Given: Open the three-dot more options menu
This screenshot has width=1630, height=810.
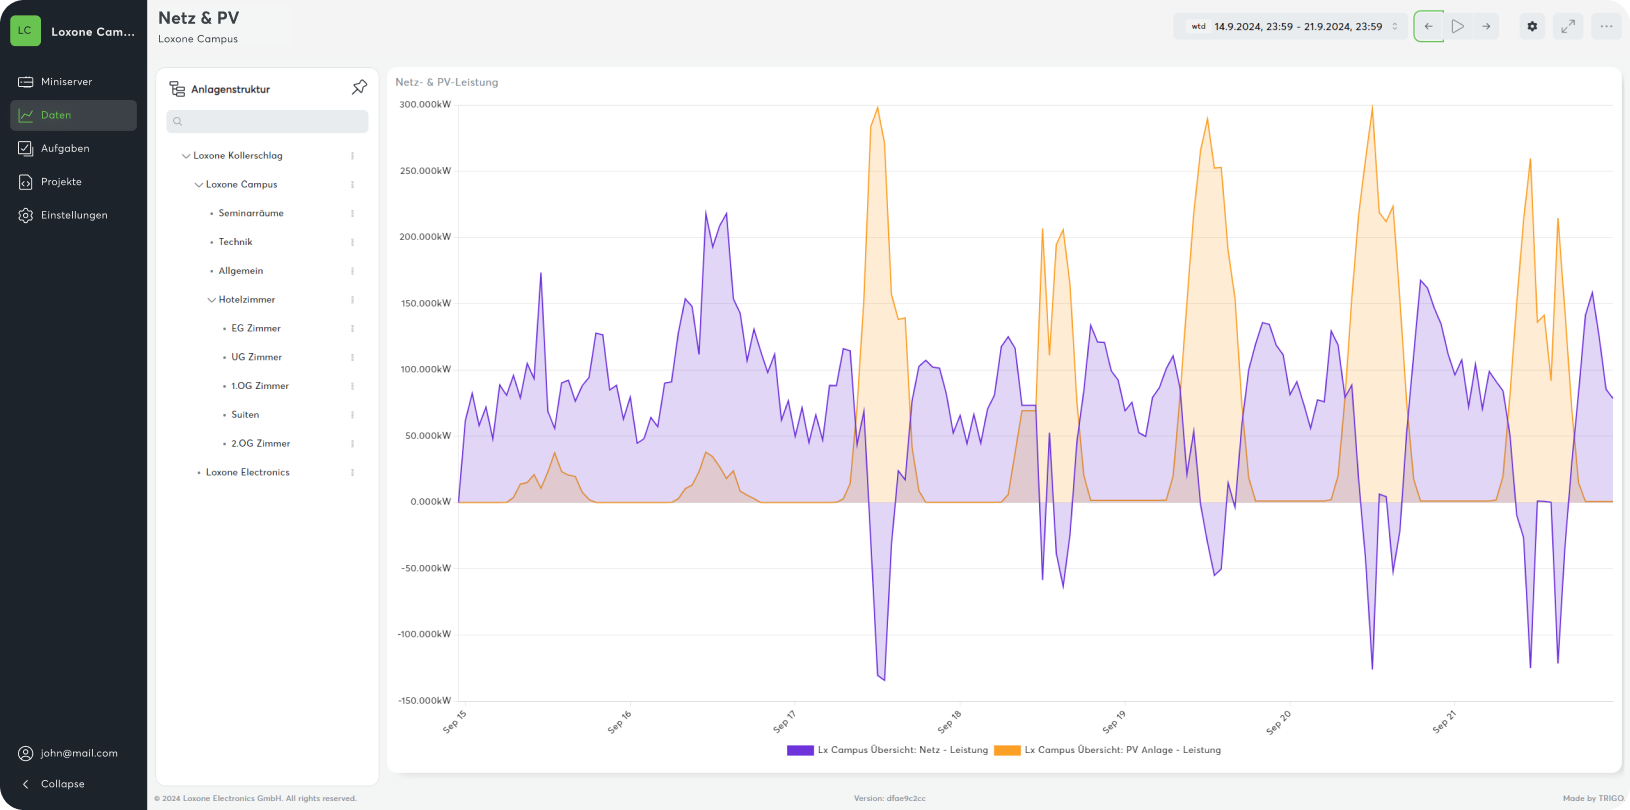Looking at the screenshot, I should click(x=1606, y=27).
